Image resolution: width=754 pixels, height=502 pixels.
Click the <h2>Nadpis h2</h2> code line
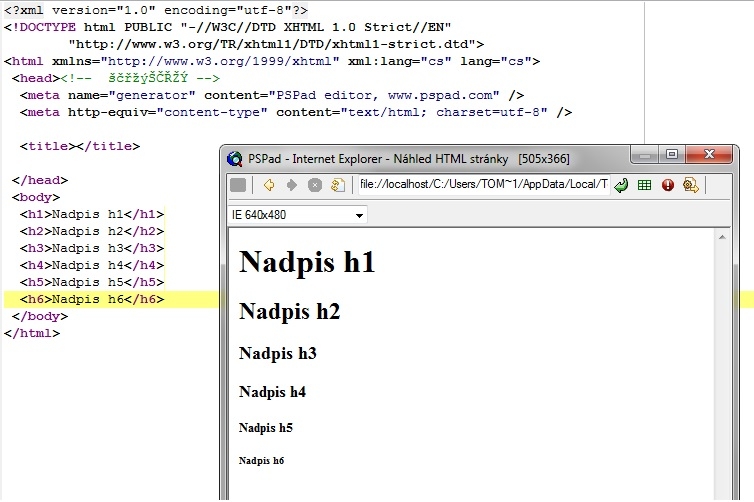pyautogui.click(x=92, y=231)
